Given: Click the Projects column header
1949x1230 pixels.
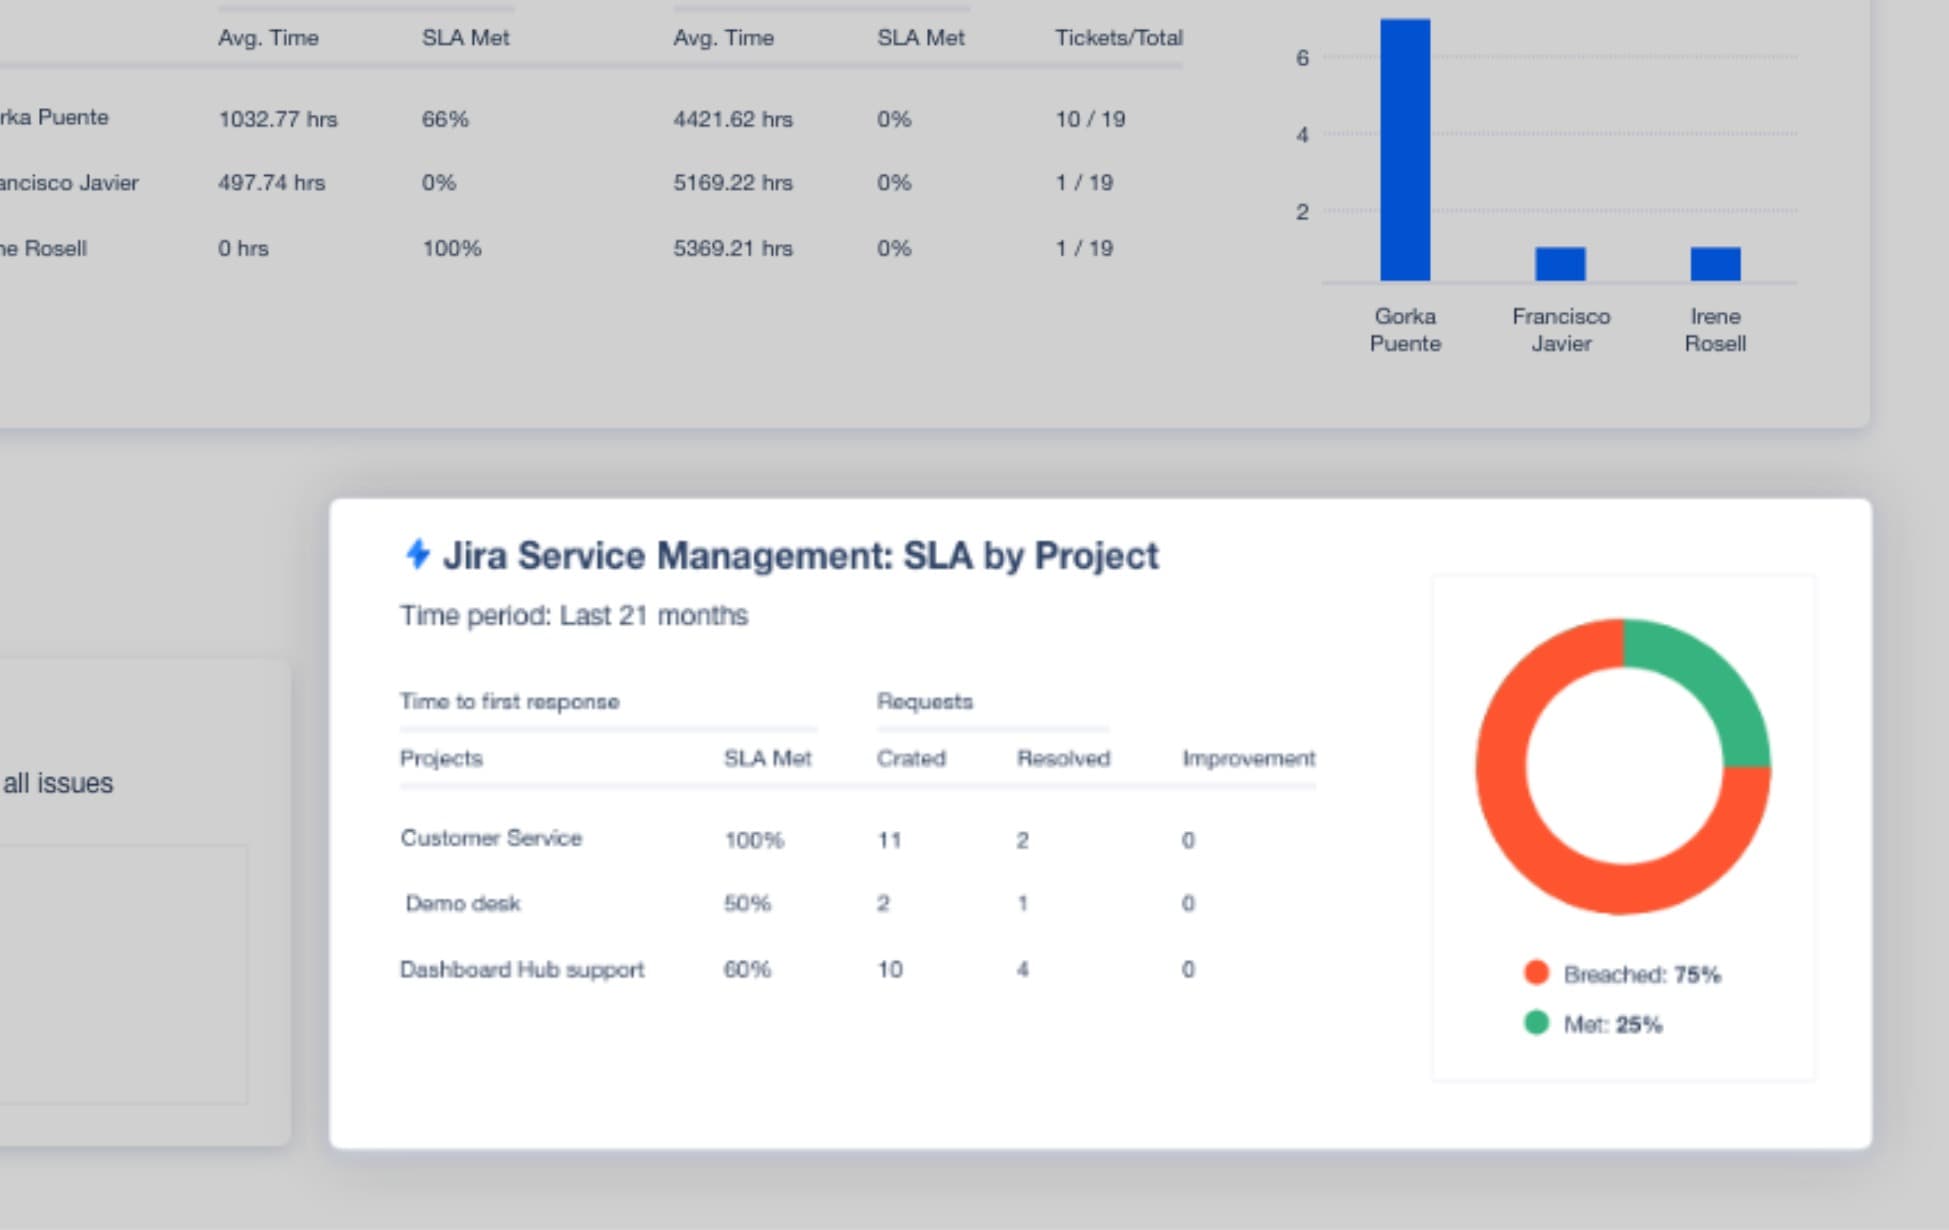Looking at the screenshot, I should point(441,758).
